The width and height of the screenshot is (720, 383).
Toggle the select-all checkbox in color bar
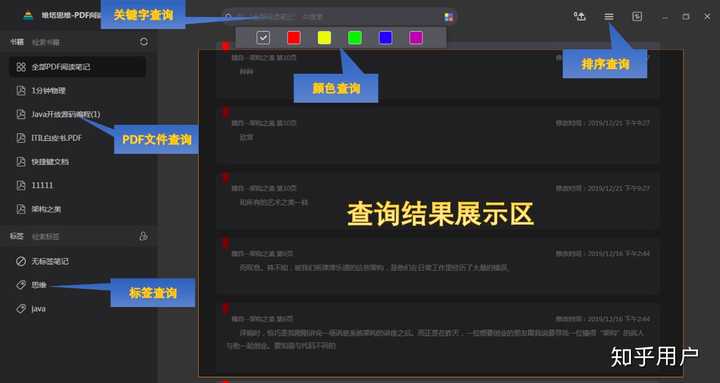point(263,38)
